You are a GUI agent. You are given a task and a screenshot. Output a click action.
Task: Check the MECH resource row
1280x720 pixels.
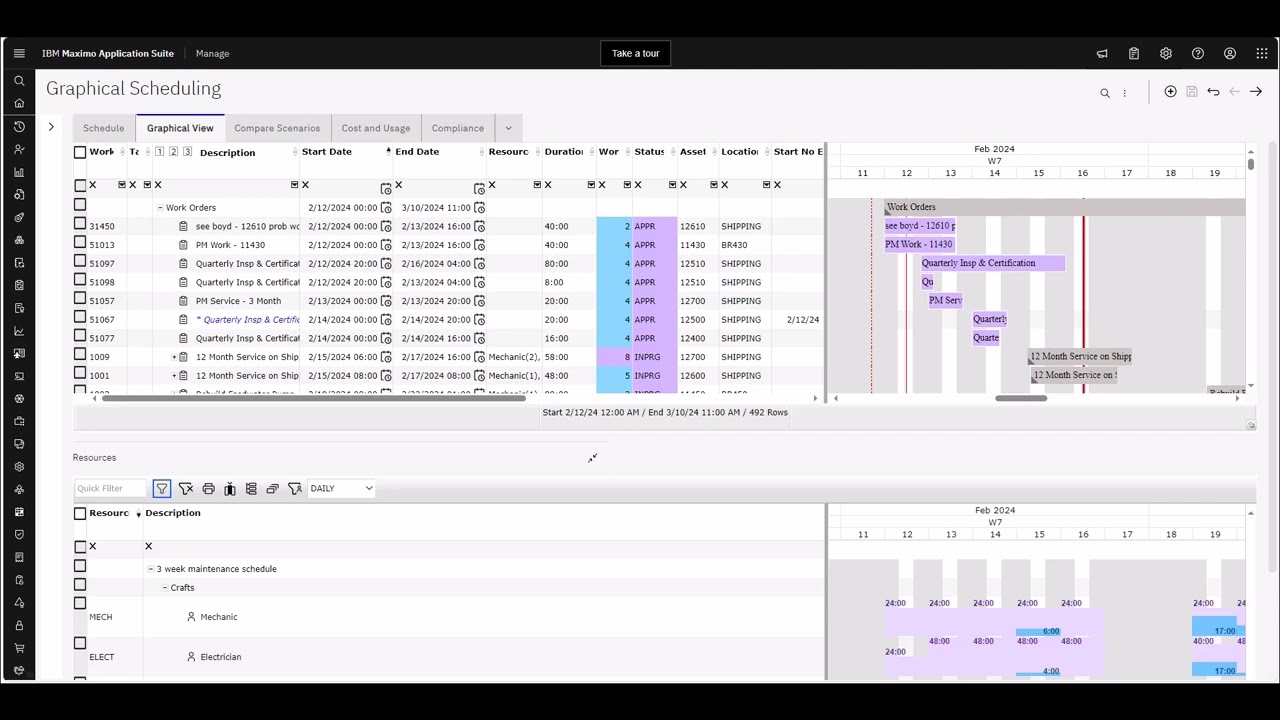(x=80, y=603)
